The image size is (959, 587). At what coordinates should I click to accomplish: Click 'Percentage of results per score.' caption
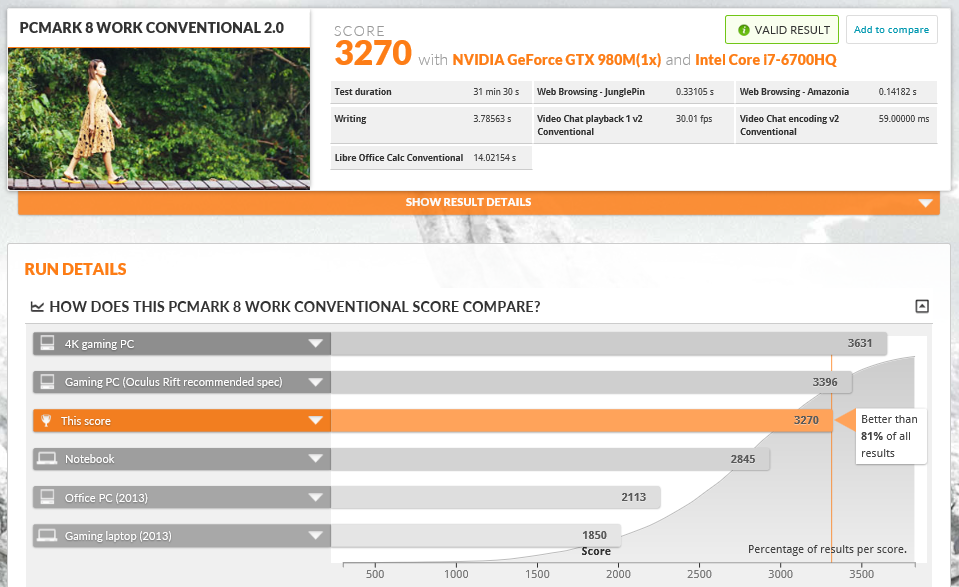827,549
